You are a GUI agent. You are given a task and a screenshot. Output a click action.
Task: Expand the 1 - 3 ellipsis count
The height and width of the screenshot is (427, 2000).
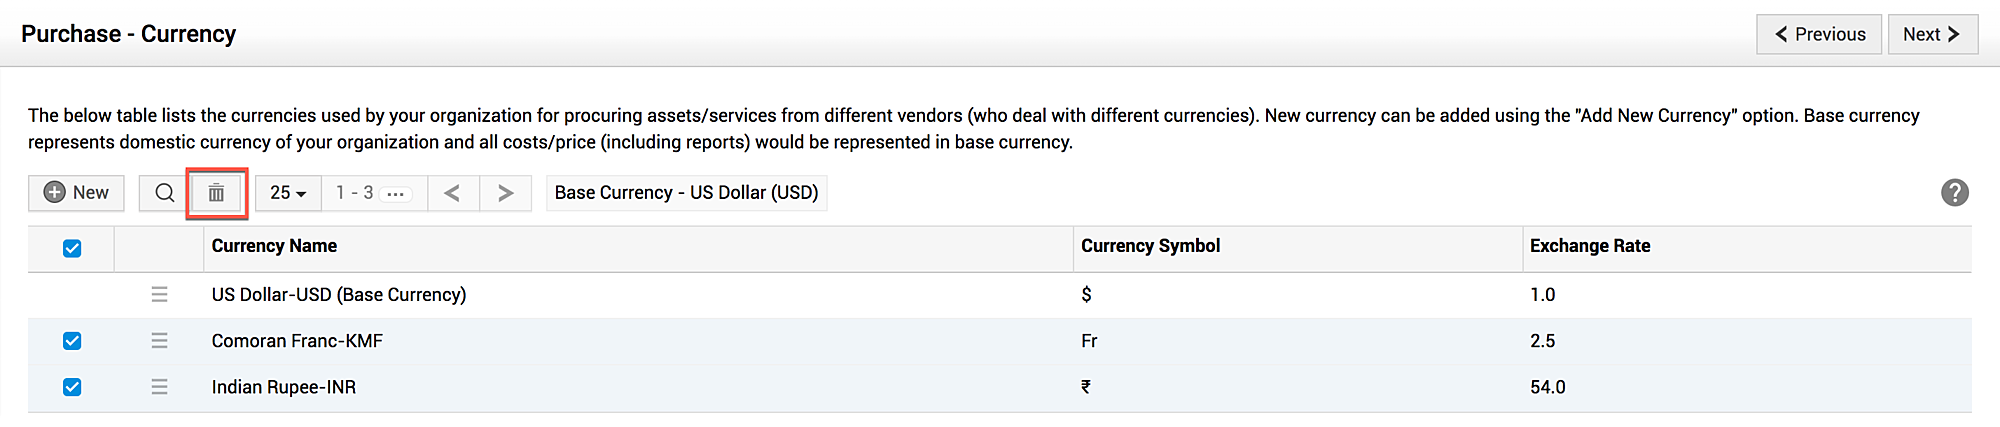pyautogui.click(x=396, y=194)
